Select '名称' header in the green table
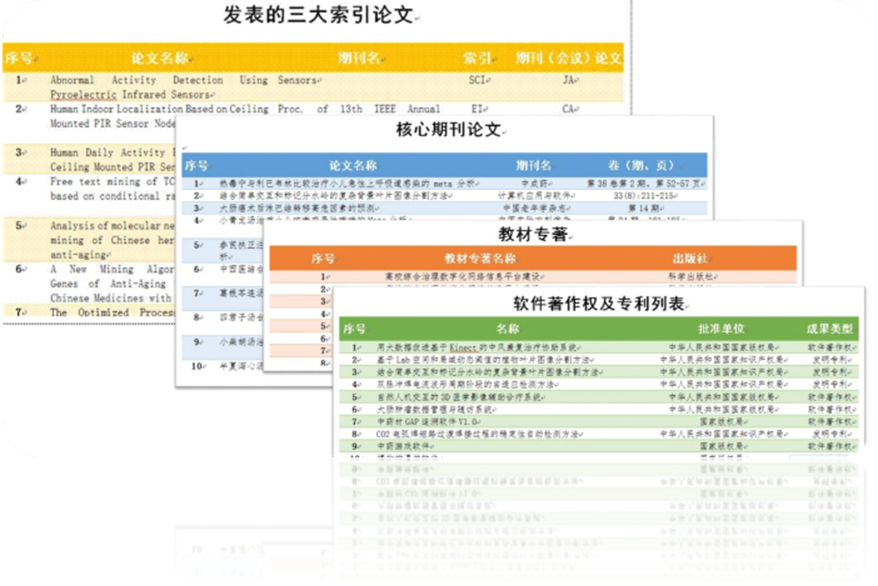The width and height of the screenshot is (878, 586). click(x=507, y=329)
